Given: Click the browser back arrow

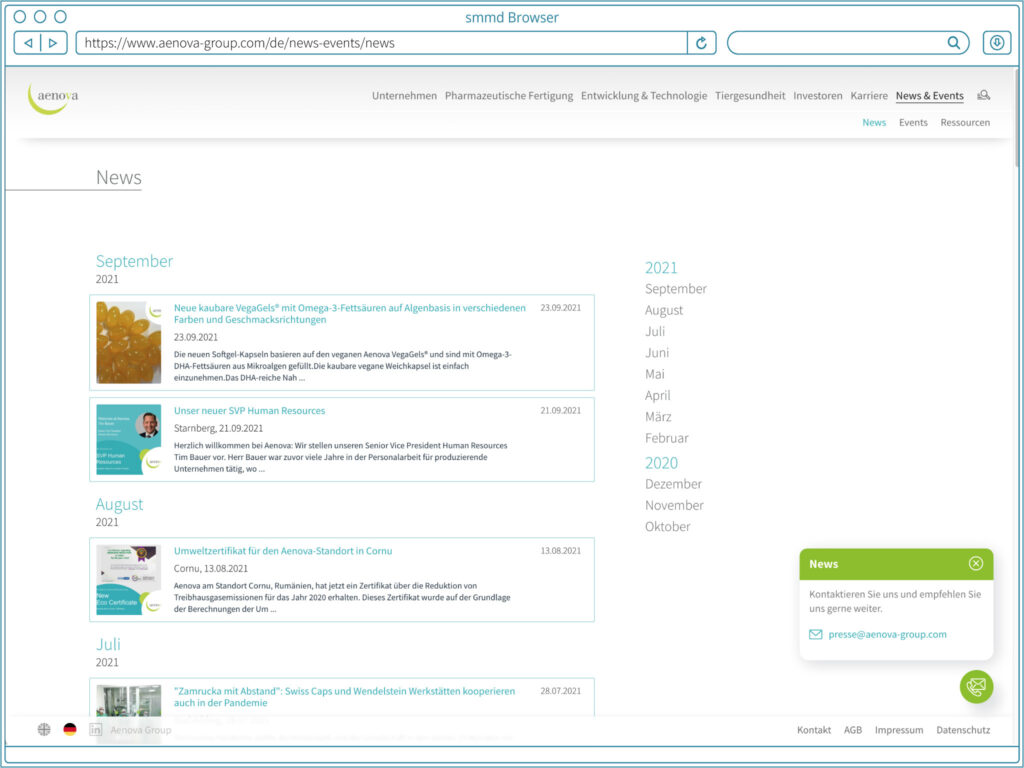Looking at the screenshot, I should (x=28, y=43).
